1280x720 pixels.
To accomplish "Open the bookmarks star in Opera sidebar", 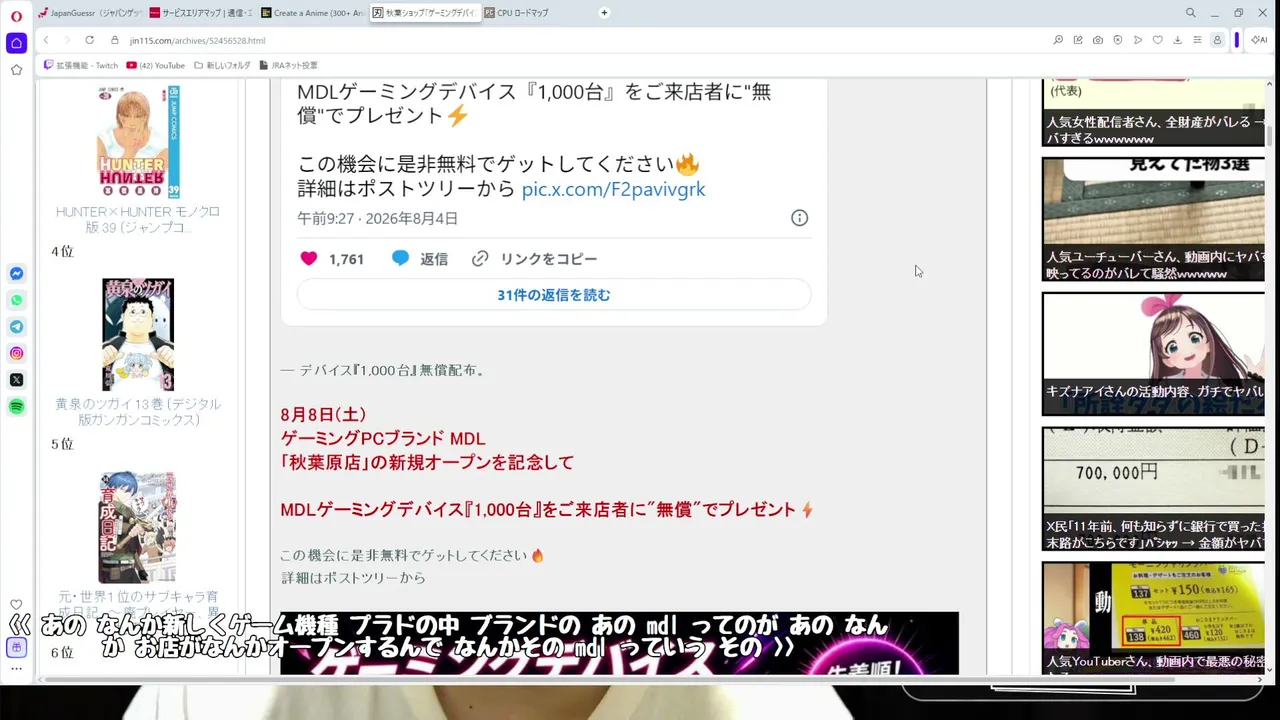I will (x=16, y=70).
